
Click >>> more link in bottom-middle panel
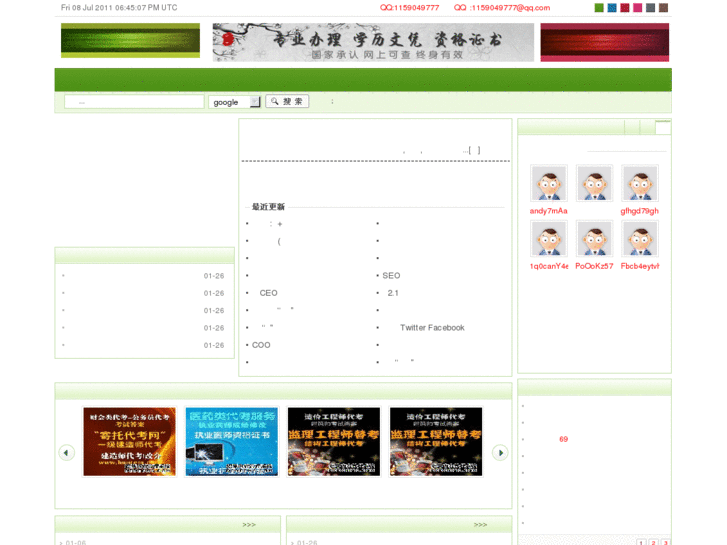coord(480,525)
